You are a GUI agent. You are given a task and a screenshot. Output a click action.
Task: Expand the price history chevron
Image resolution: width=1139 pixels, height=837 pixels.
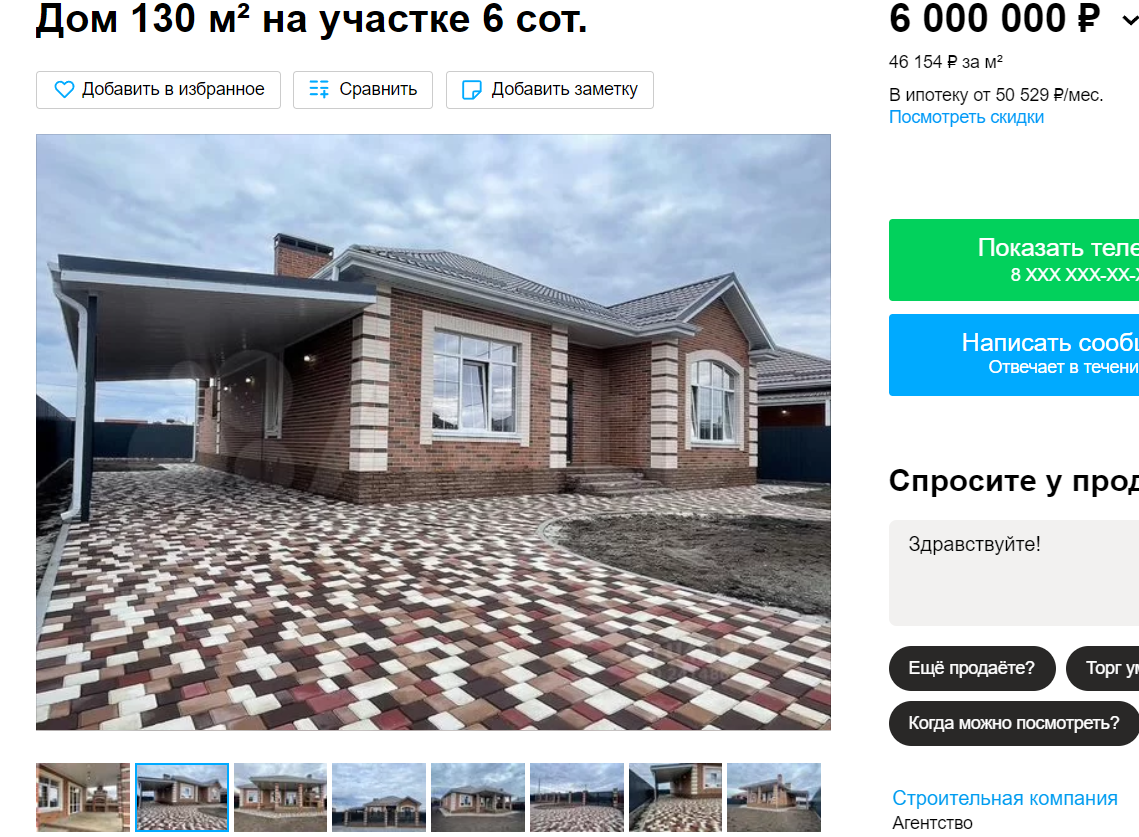tap(1130, 20)
